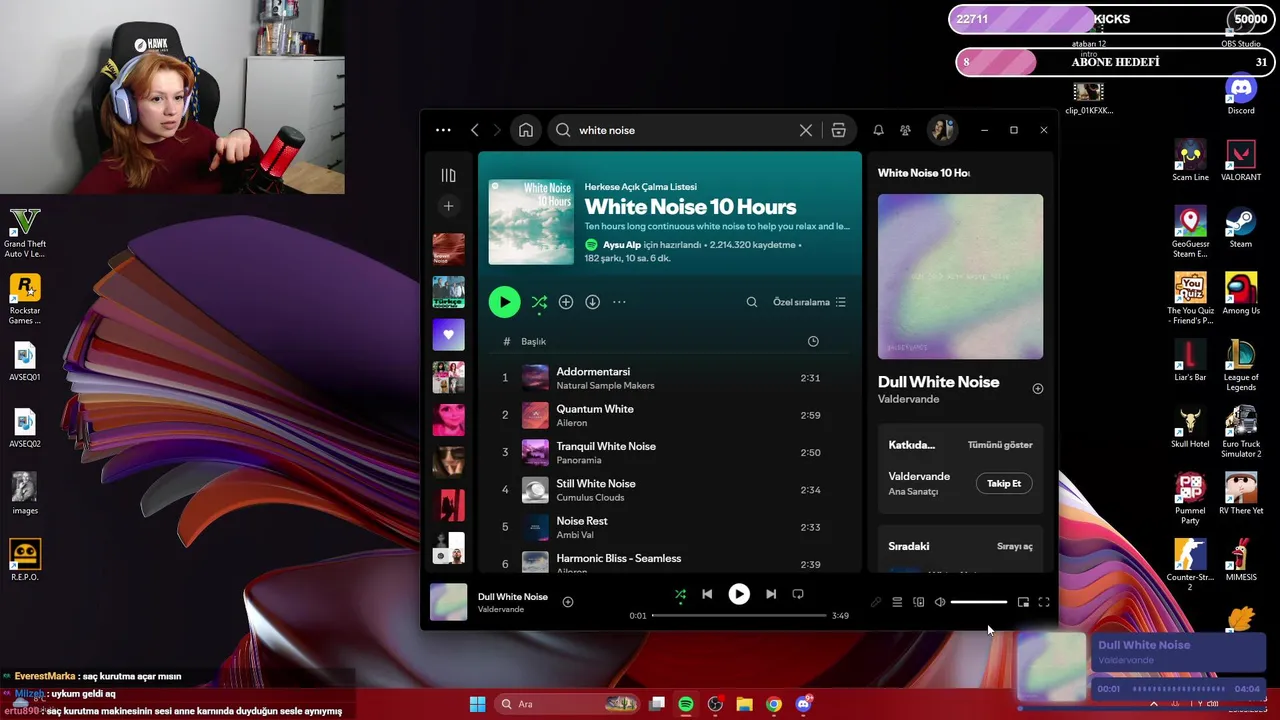
Task: Click Aysu Alp playlist owner link
Action: (x=622, y=245)
